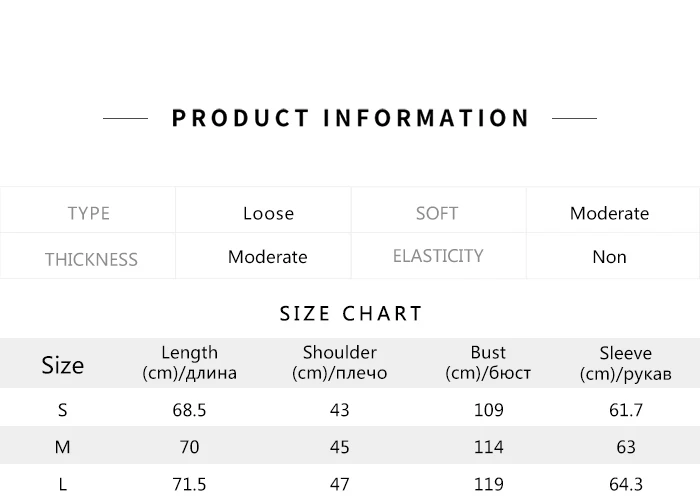Select the 61.7 sleeve value

pos(626,410)
